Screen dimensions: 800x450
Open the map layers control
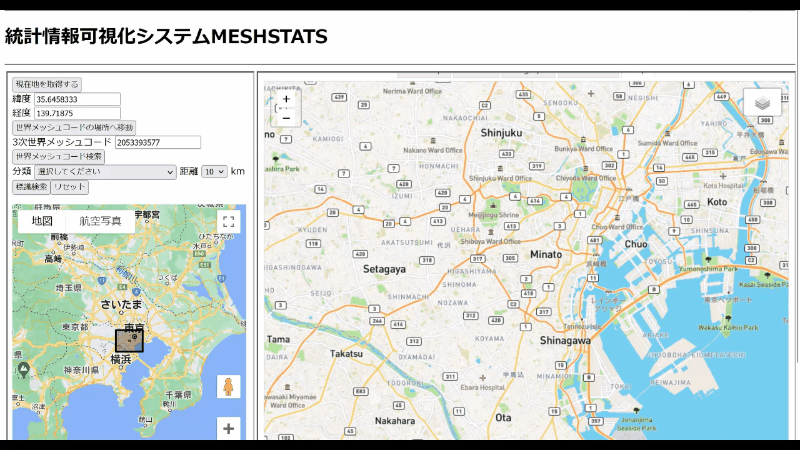coord(762,103)
